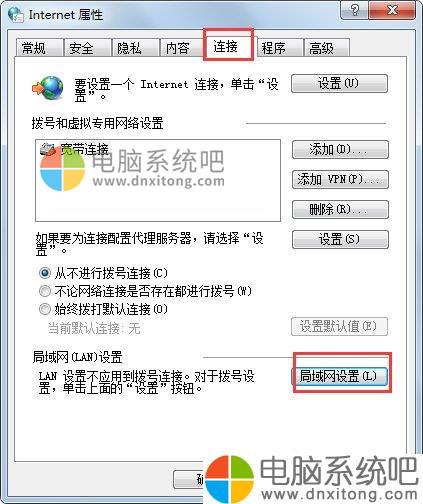Open the 高级 tab
The image size is (423, 504).
[327, 48]
